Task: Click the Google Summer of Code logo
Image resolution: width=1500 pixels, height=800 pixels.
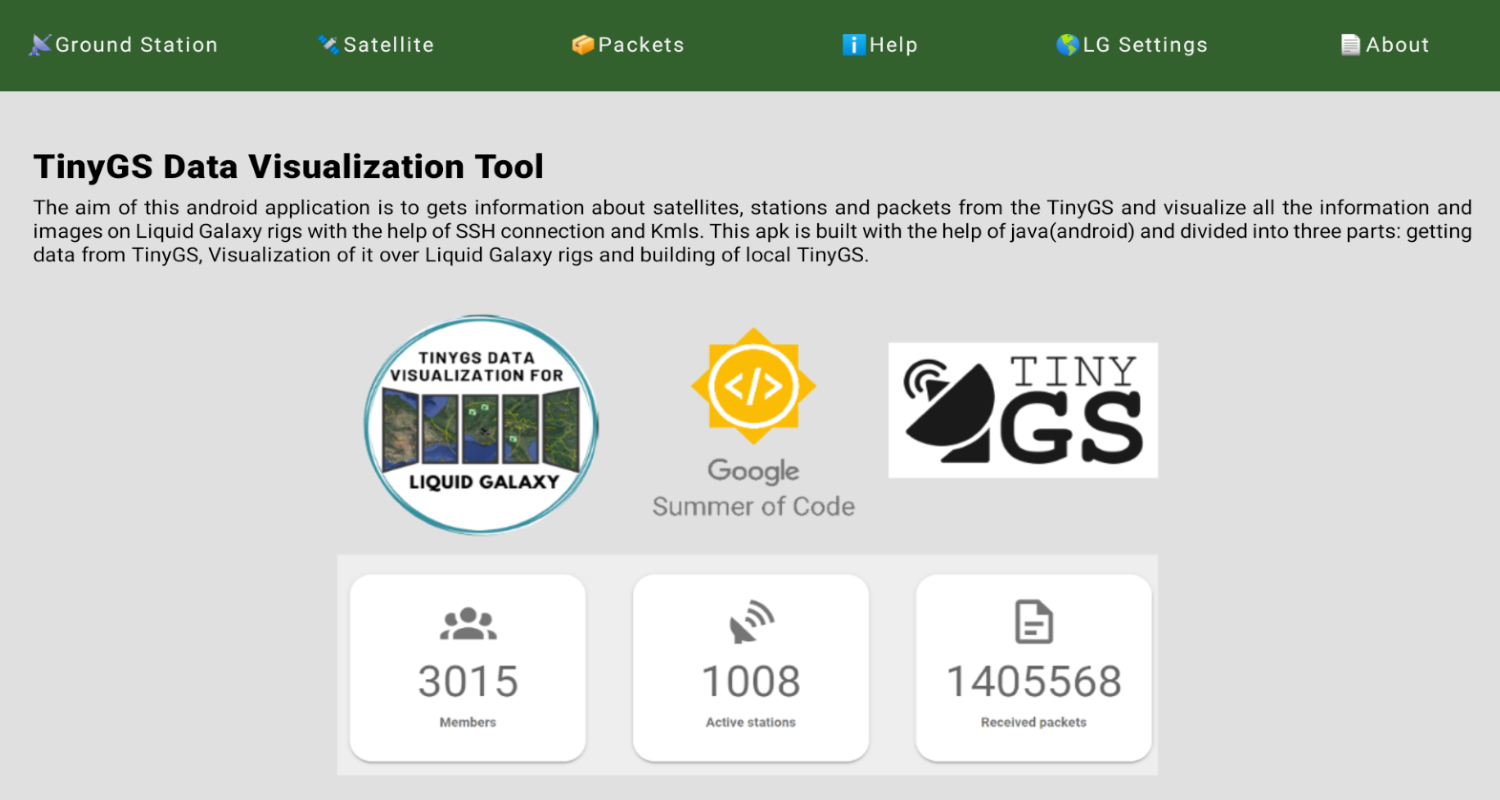Action: tap(753, 423)
